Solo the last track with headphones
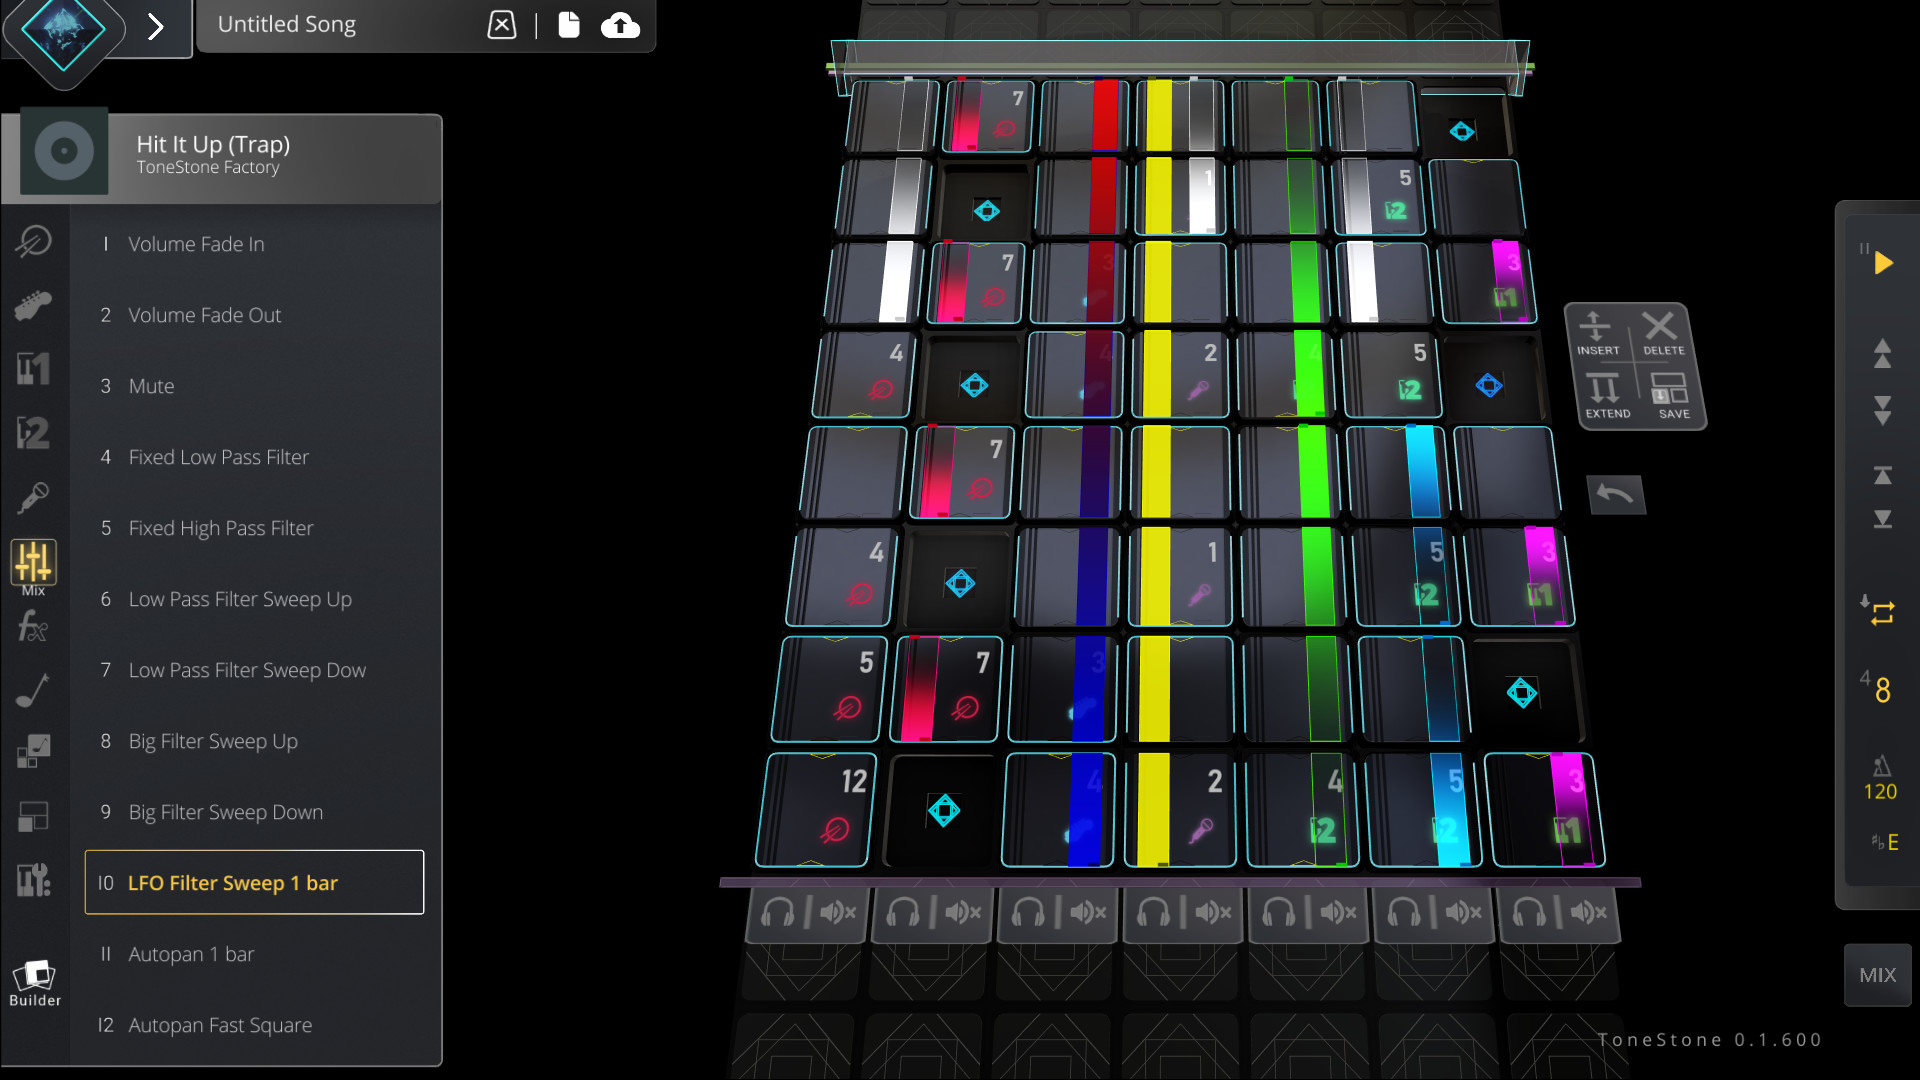Screen dimensions: 1920x1080 pyautogui.click(x=1529, y=912)
